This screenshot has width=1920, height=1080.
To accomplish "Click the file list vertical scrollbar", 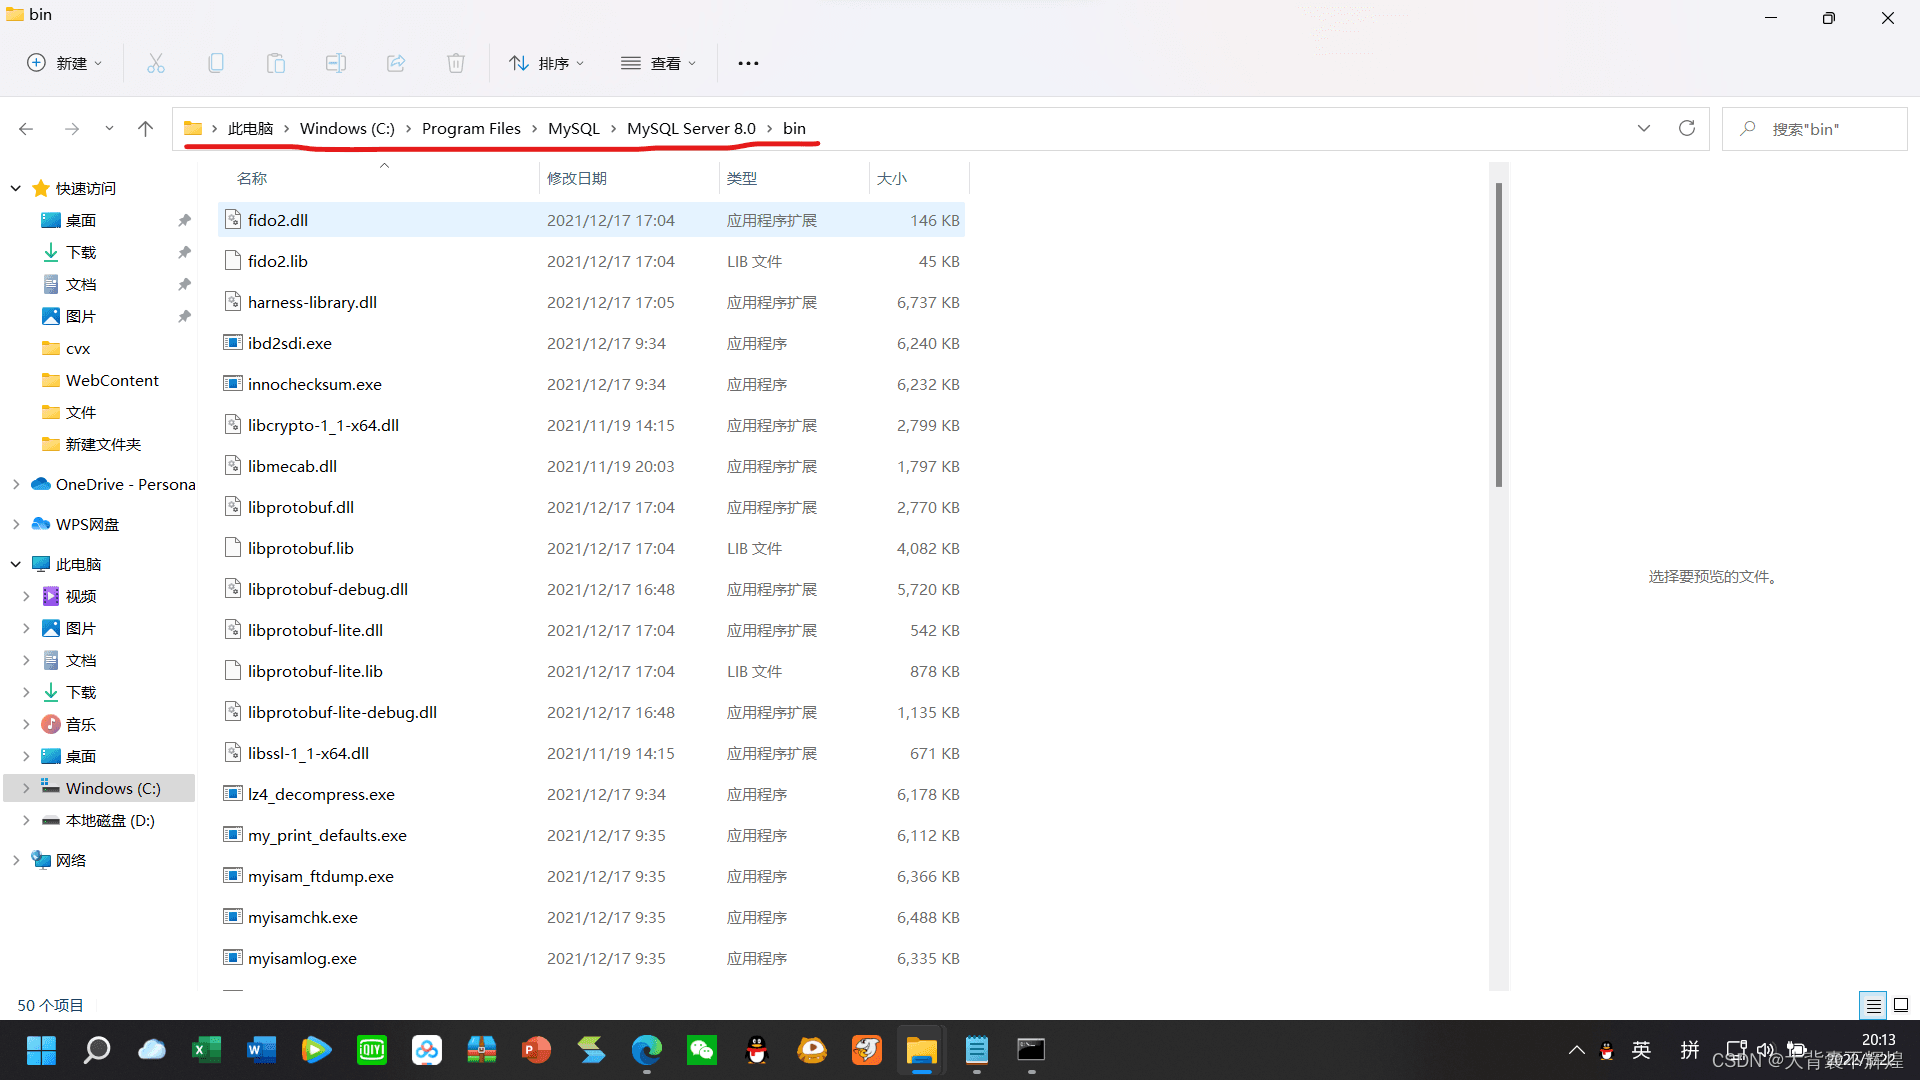I will pos(1498,334).
